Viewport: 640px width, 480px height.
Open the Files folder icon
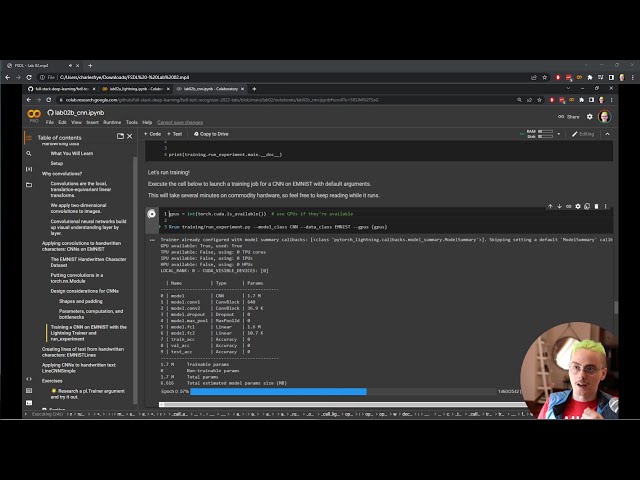(x=29, y=185)
